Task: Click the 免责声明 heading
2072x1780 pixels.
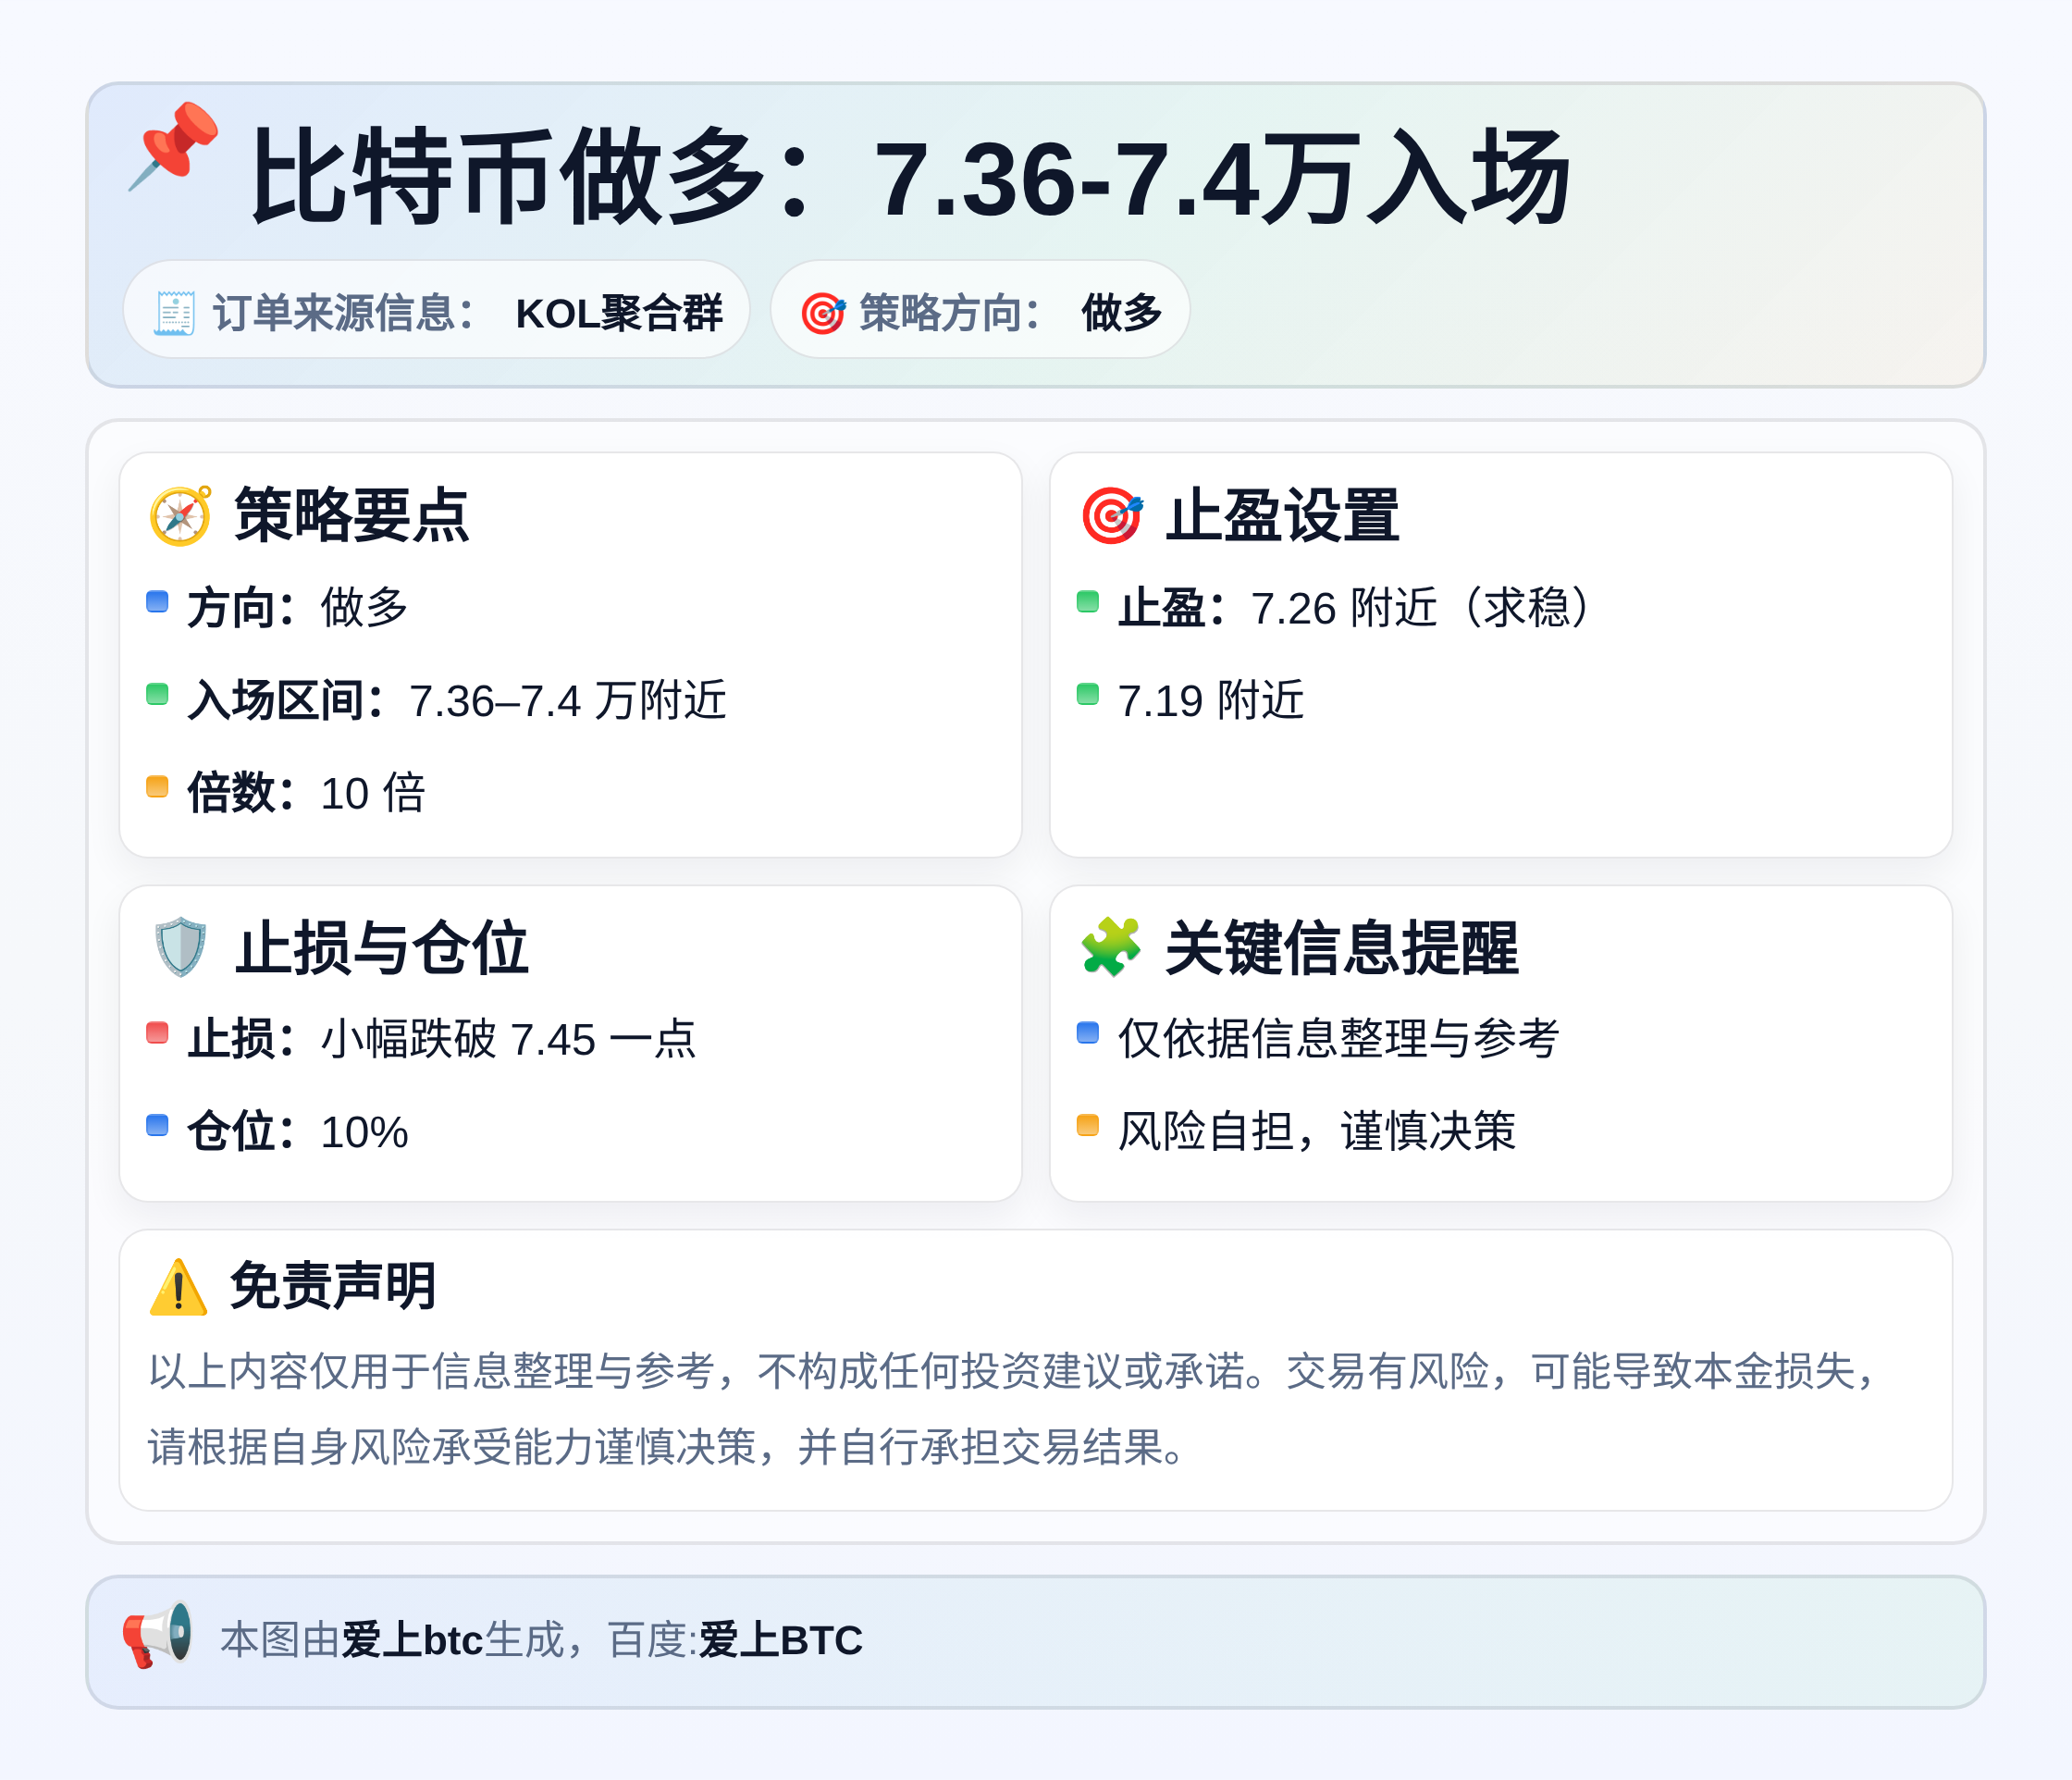Action: point(333,1286)
